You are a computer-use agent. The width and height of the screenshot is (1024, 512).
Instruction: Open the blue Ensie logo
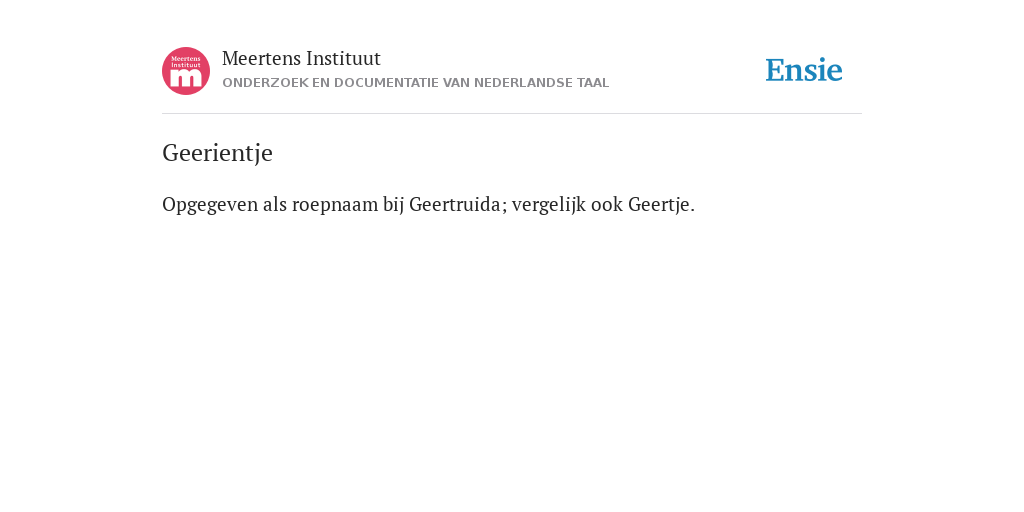[804, 70]
